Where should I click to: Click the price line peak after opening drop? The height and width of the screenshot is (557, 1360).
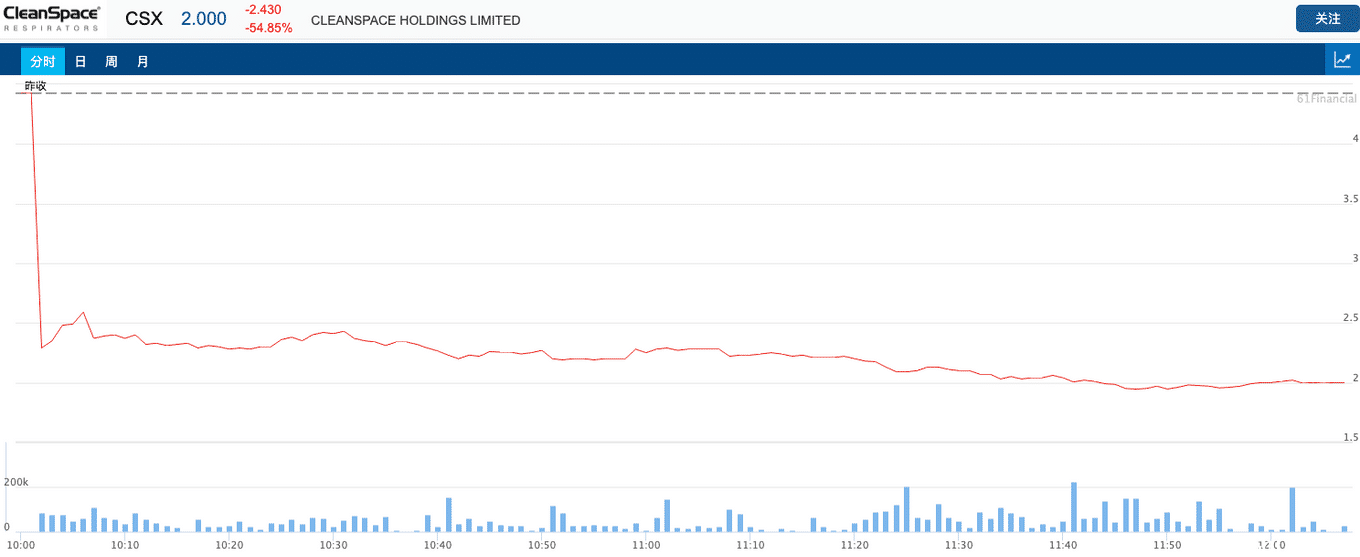coord(83,312)
